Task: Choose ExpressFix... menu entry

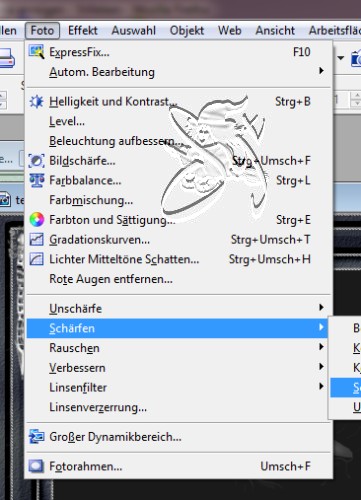Action: point(180,52)
